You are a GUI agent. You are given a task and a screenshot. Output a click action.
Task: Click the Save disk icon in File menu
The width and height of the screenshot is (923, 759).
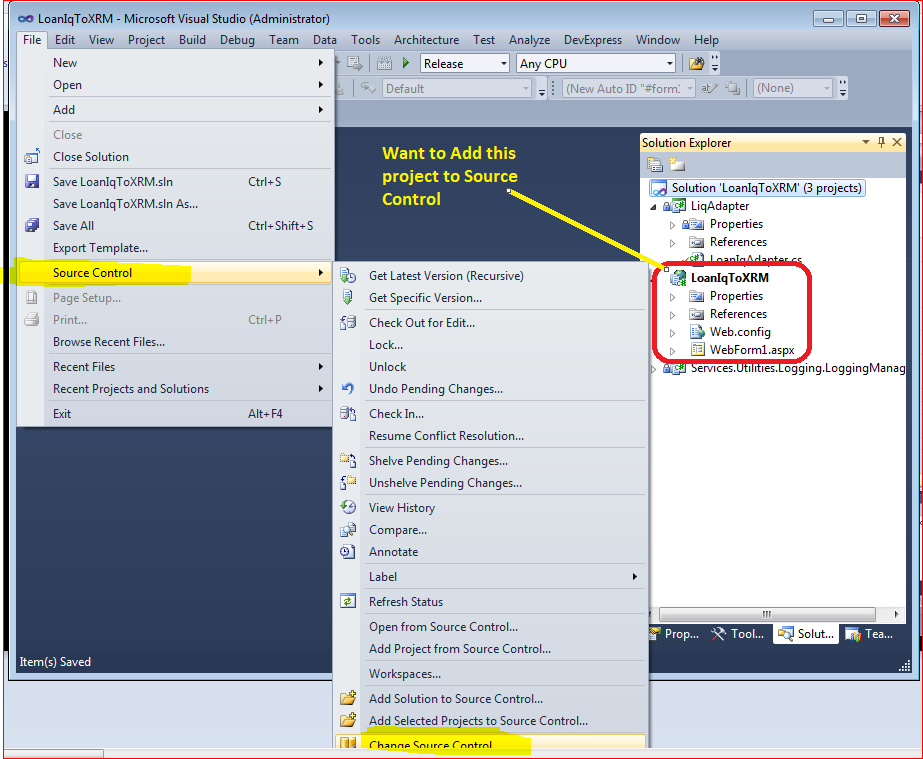[32, 181]
